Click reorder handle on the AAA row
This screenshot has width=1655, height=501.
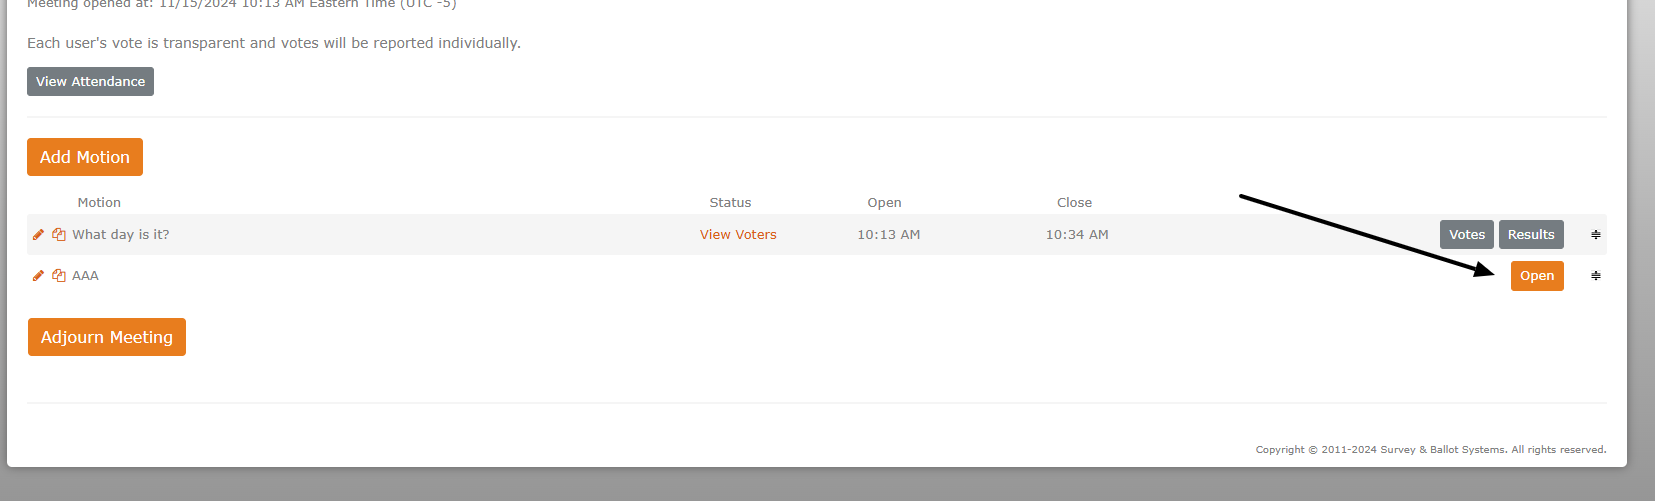coord(1596,275)
